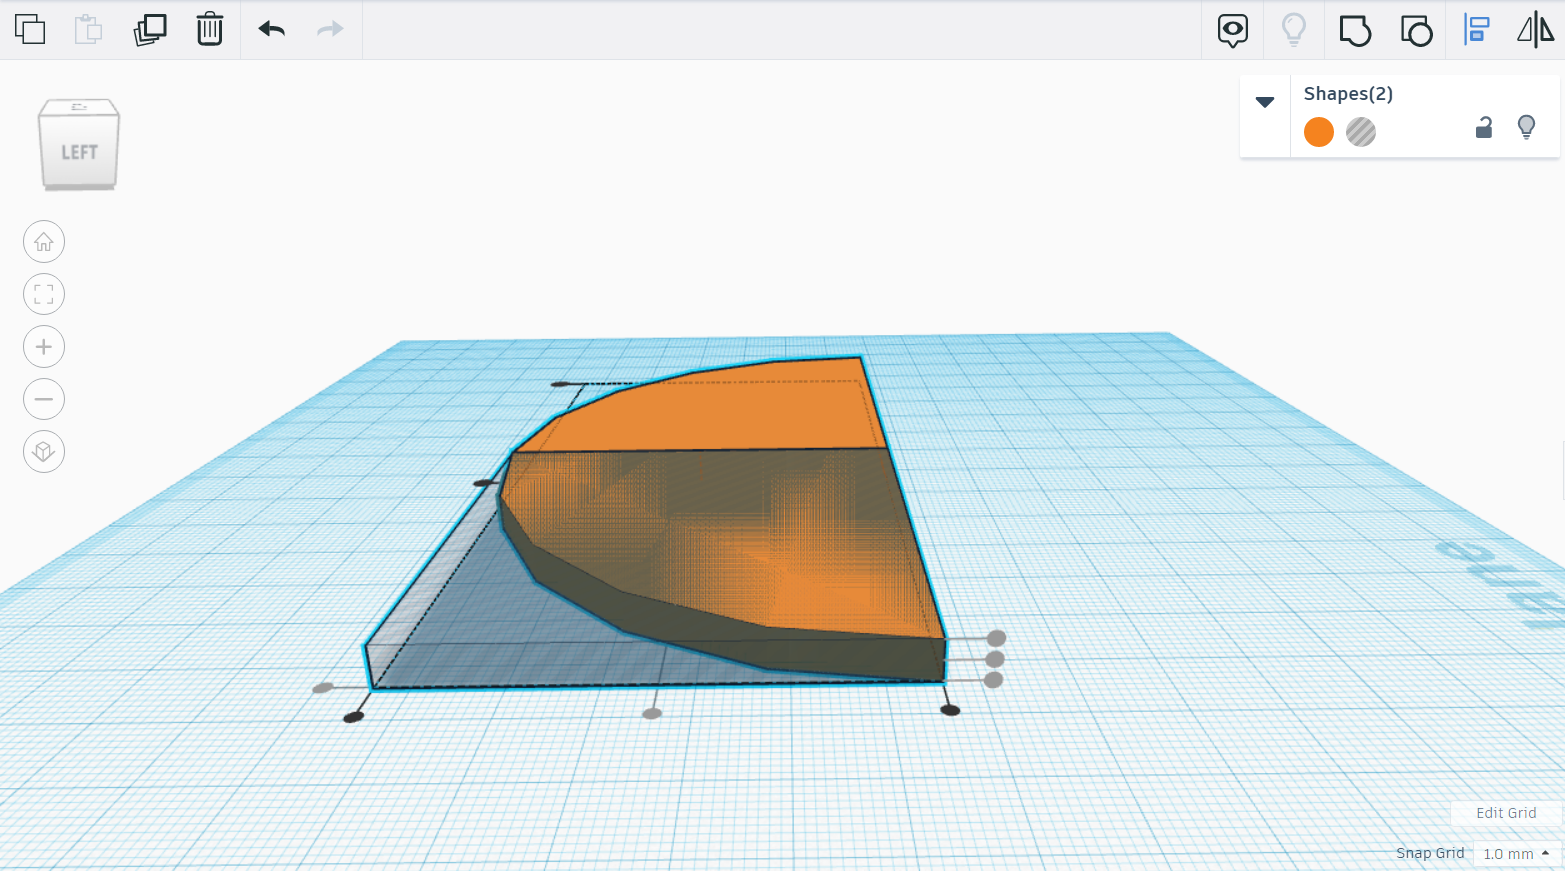
Task: Delete the selected shapes with trash icon
Action: tap(209, 29)
